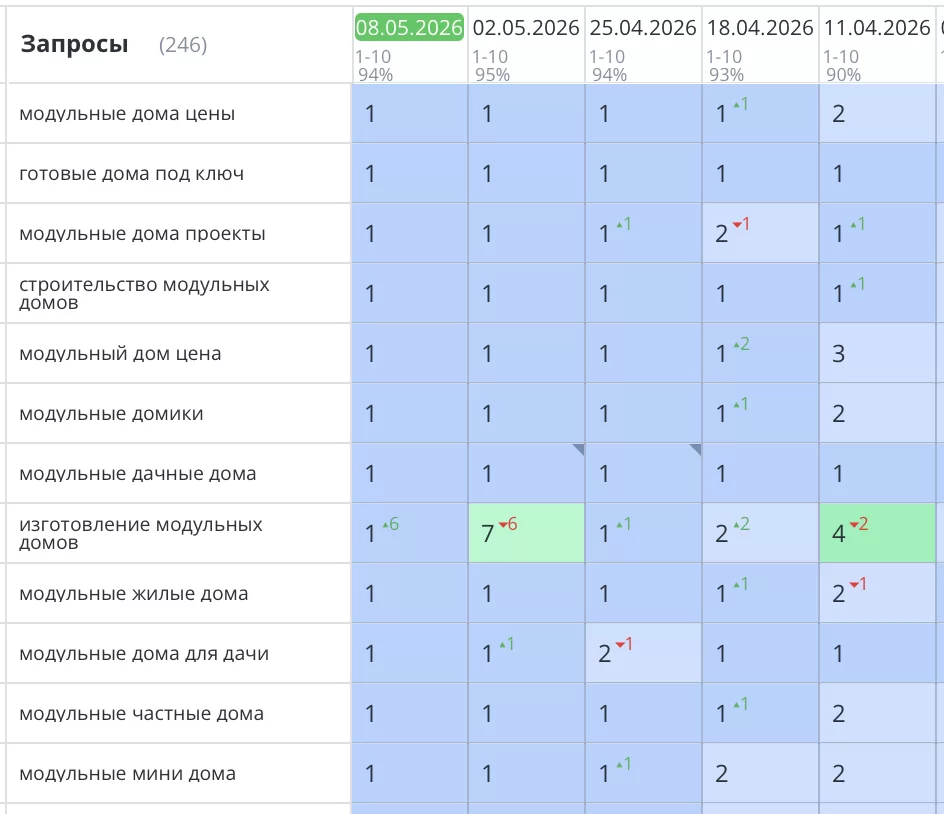Click position 3 cell for модульный дом цена on 11.04.2026
The width and height of the screenshot is (944, 814).
(x=877, y=353)
